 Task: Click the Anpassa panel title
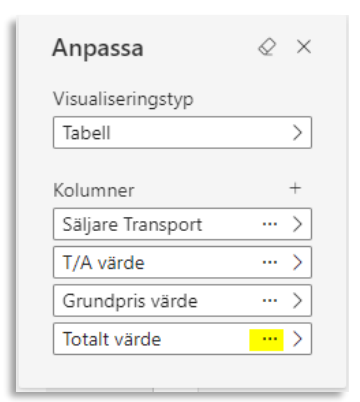(98, 48)
